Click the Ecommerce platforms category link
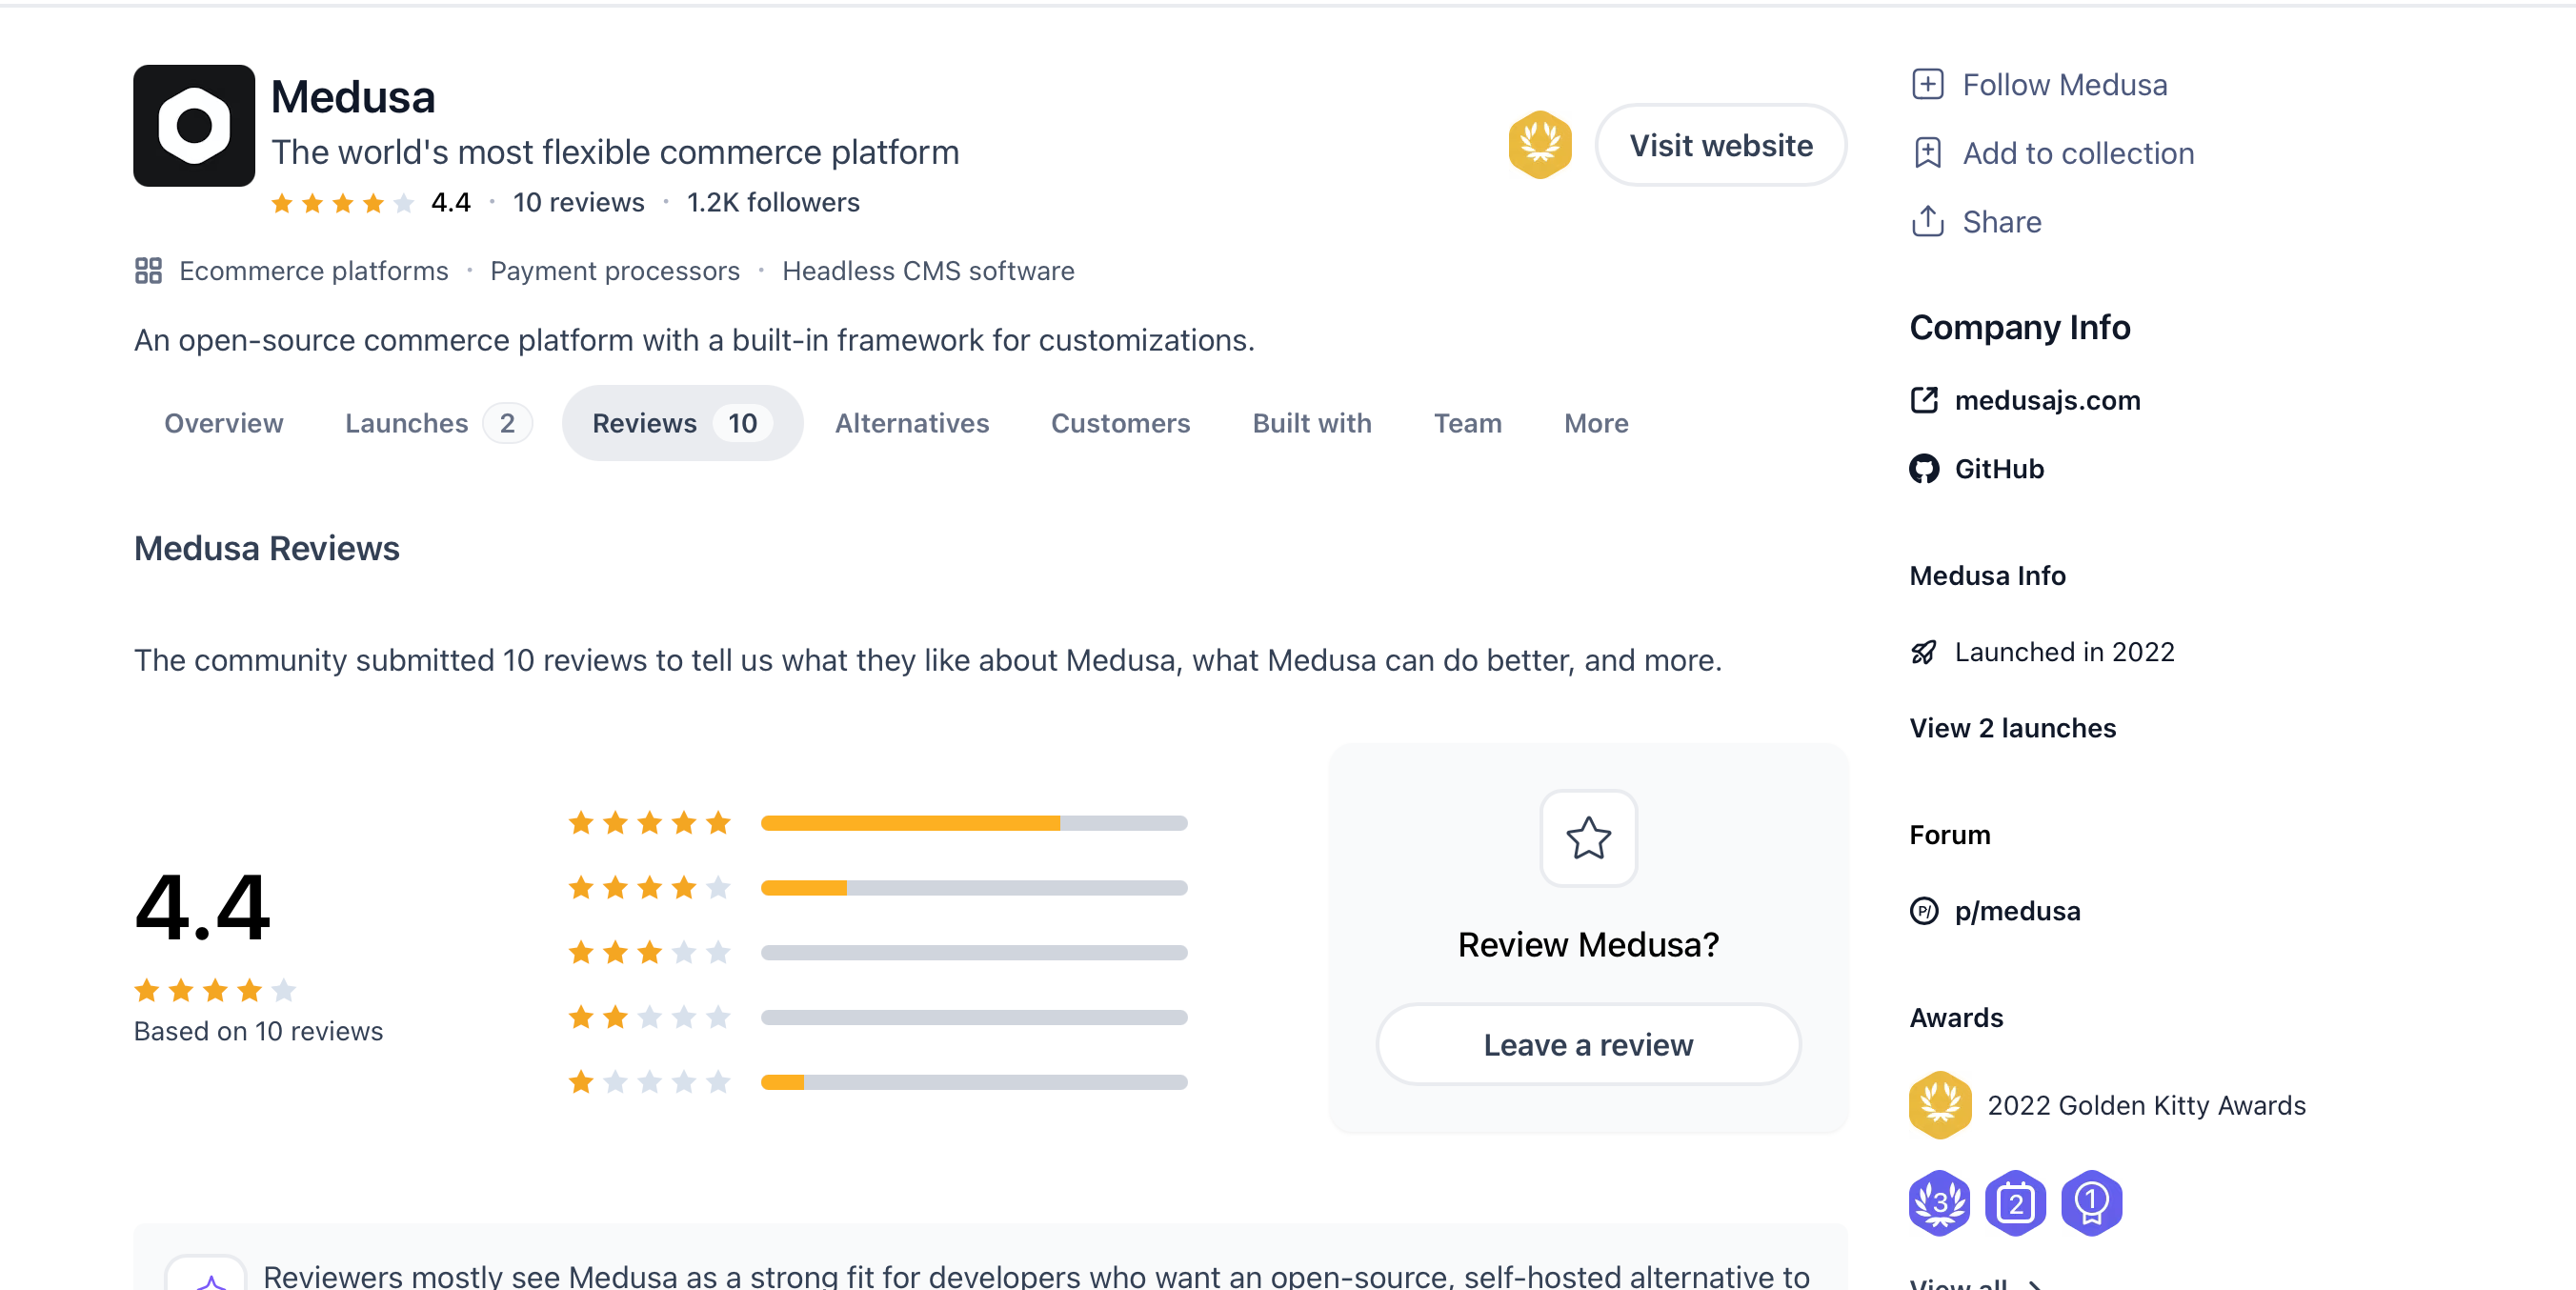Image resolution: width=2576 pixels, height=1290 pixels. click(313, 271)
